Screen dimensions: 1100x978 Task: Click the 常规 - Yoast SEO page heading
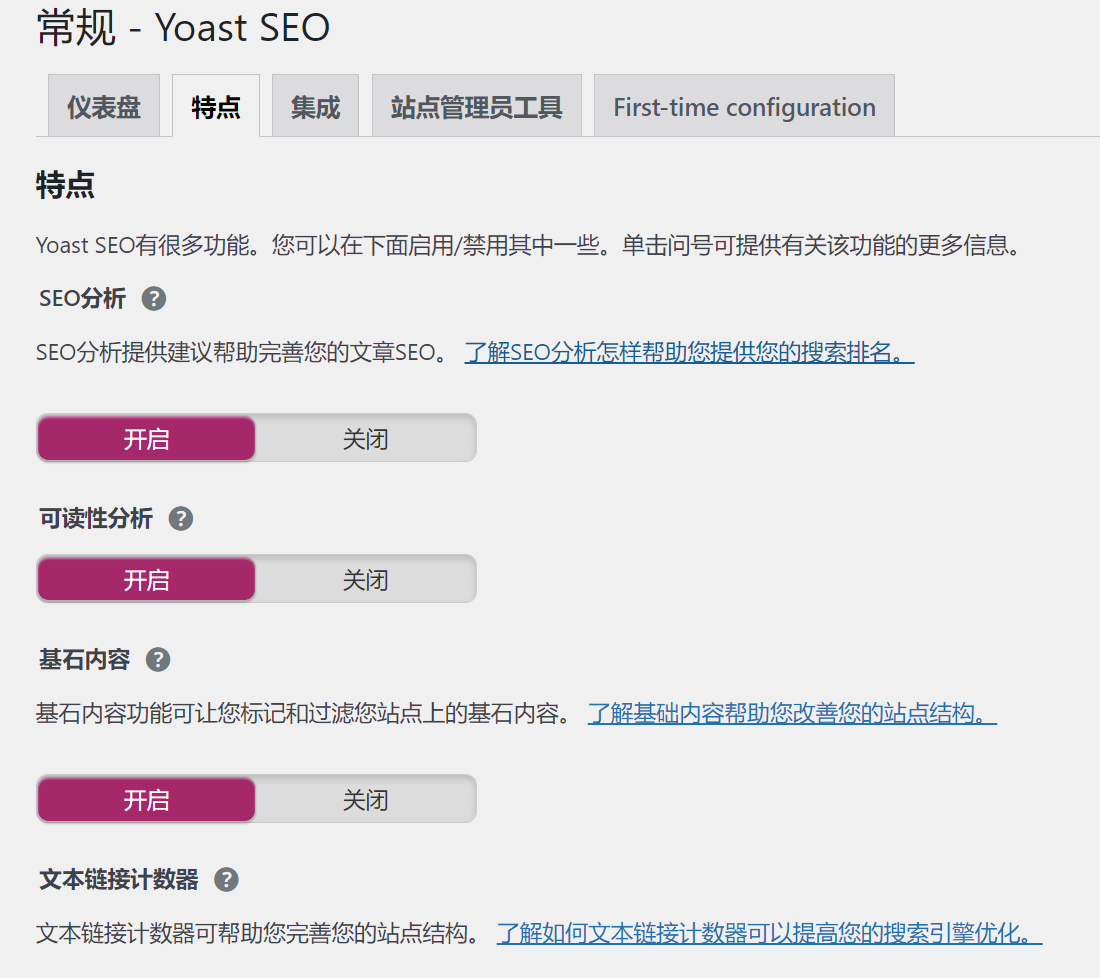pos(180,27)
